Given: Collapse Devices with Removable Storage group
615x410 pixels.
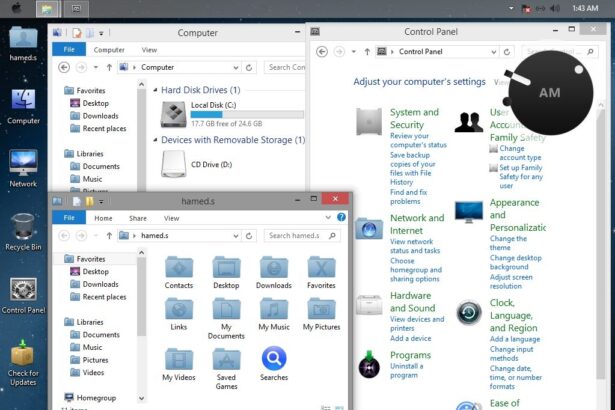Looking at the screenshot, I should pyautogui.click(x=155, y=140).
